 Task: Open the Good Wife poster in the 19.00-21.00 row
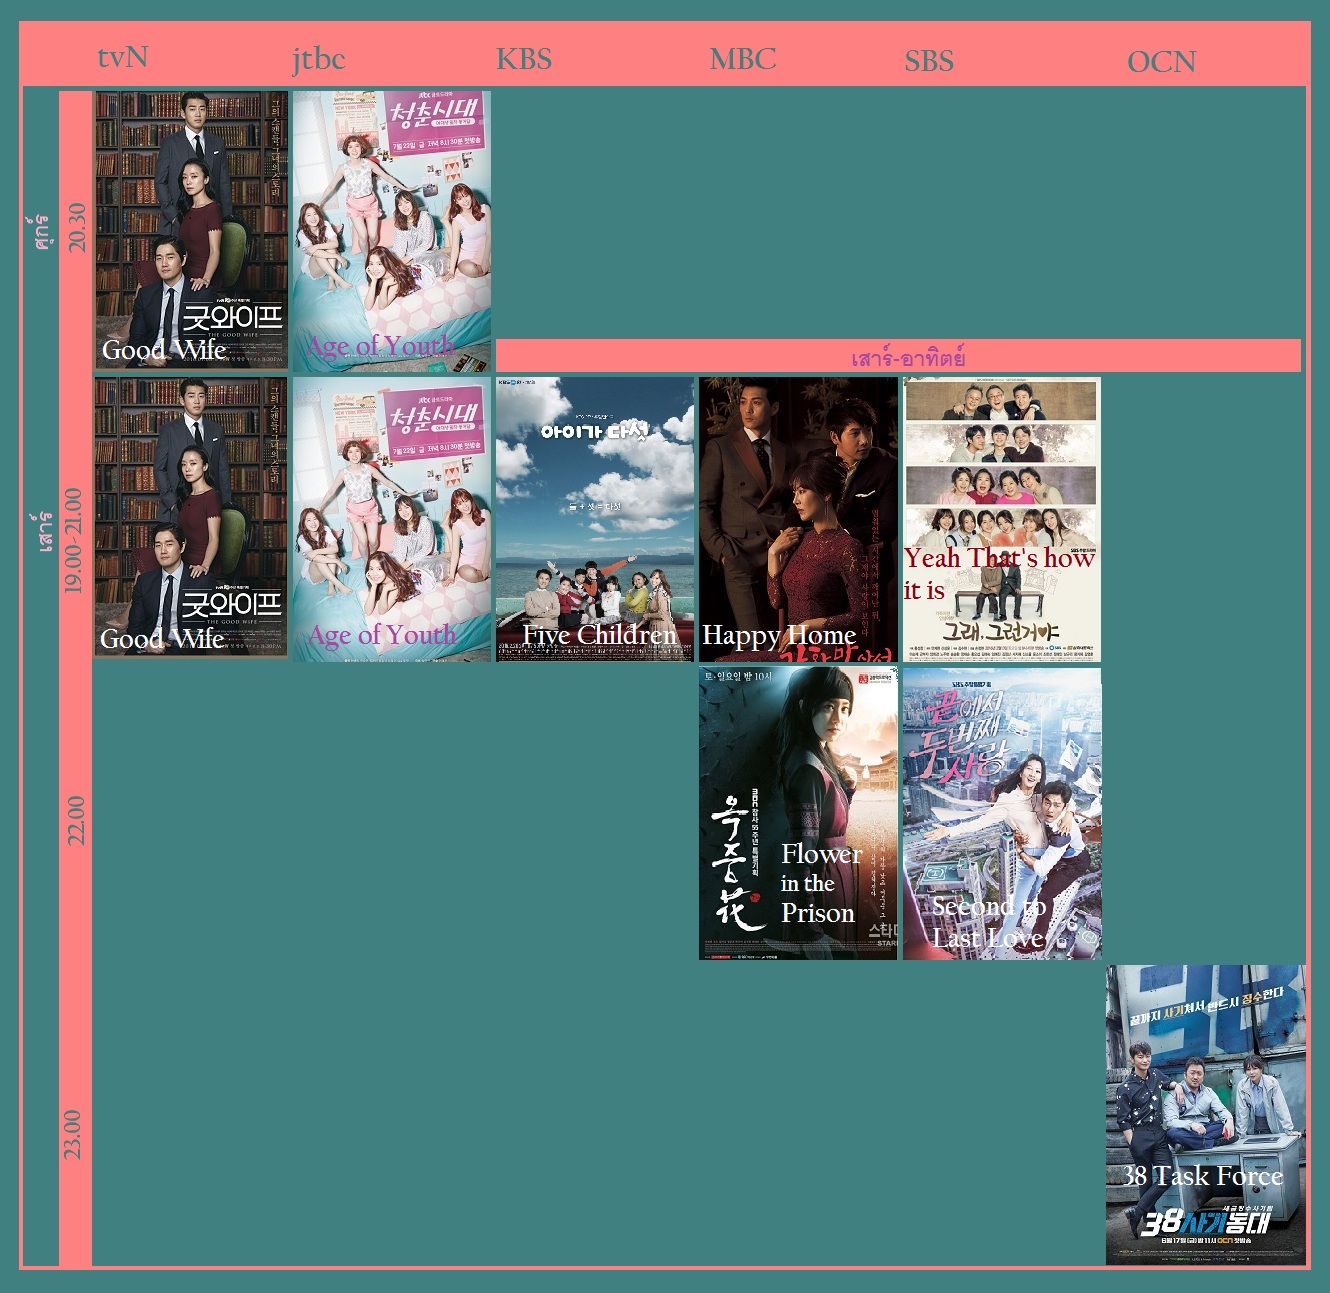pyautogui.click(x=191, y=518)
